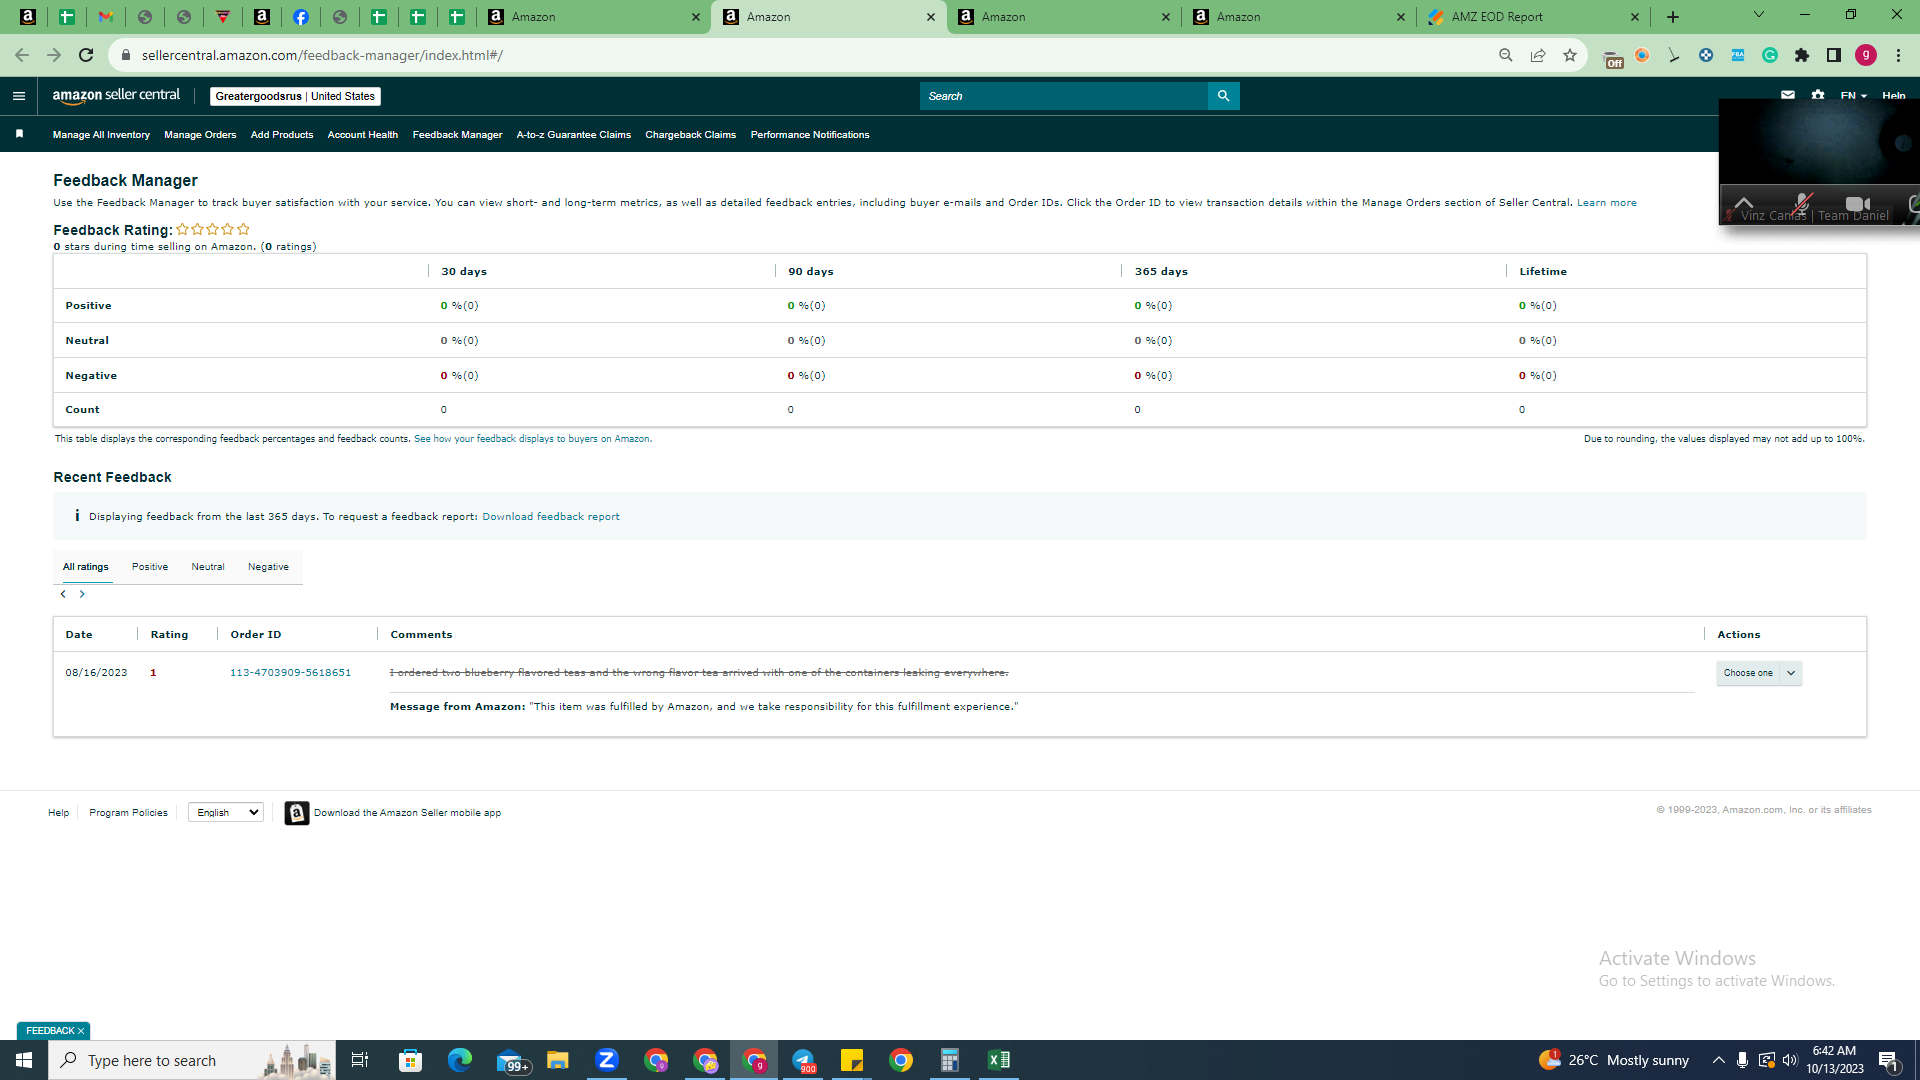Open the Greatergoodsrus United States account switcher
1920x1080 pixels.
point(295,96)
